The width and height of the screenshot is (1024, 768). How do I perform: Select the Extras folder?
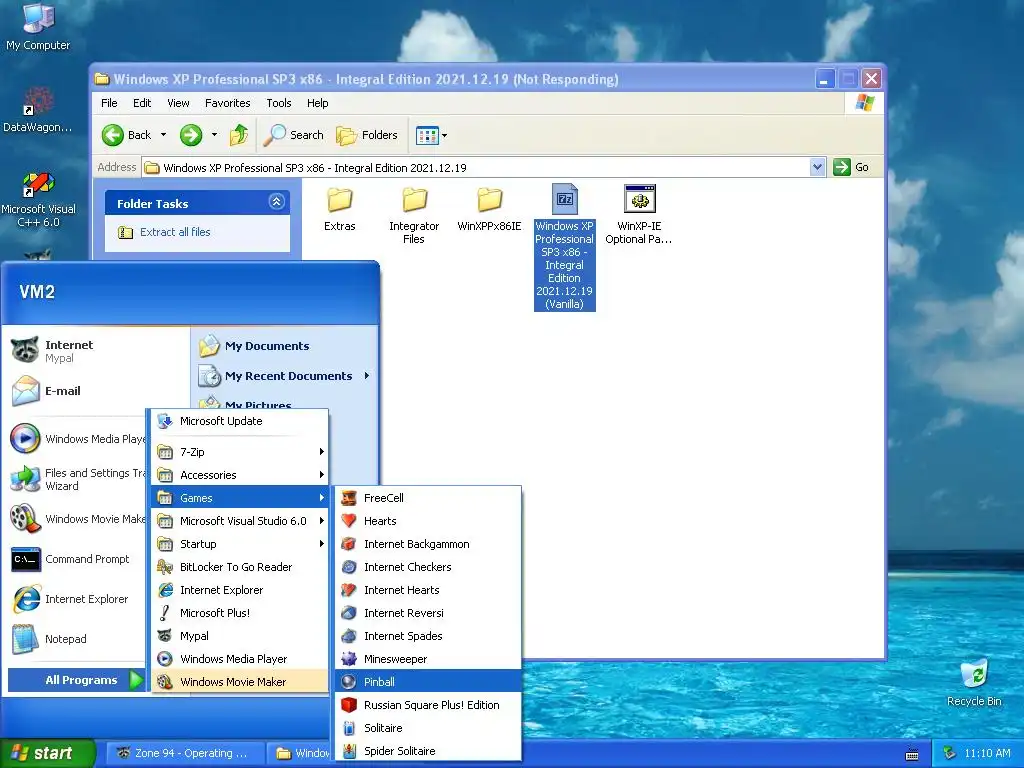click(x=340, y=209)
